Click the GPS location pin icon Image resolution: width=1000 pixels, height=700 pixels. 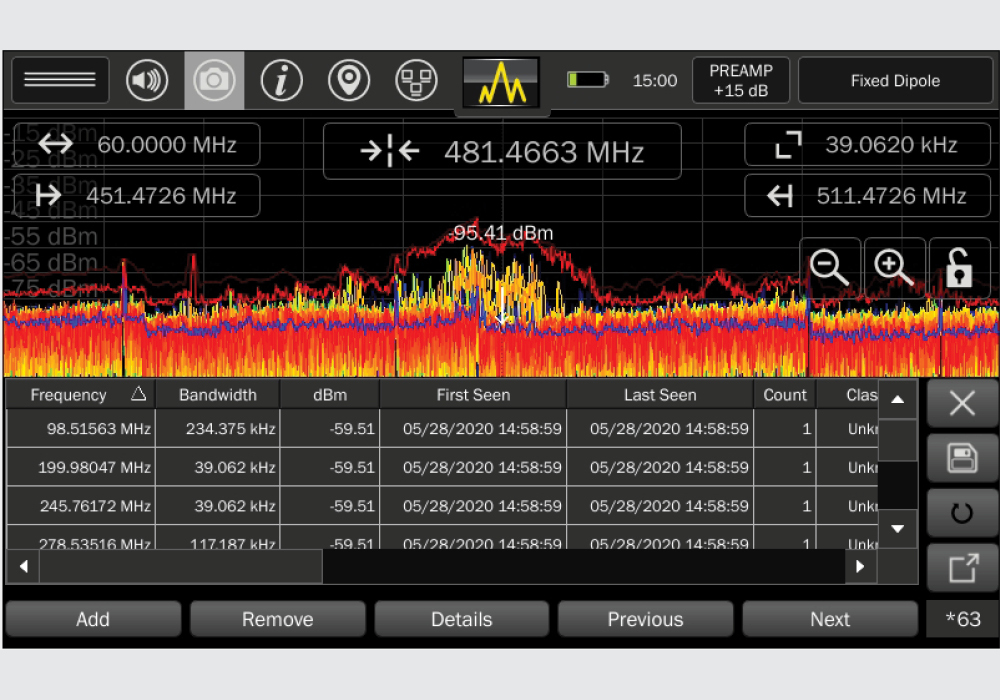[x=349, y=80]
